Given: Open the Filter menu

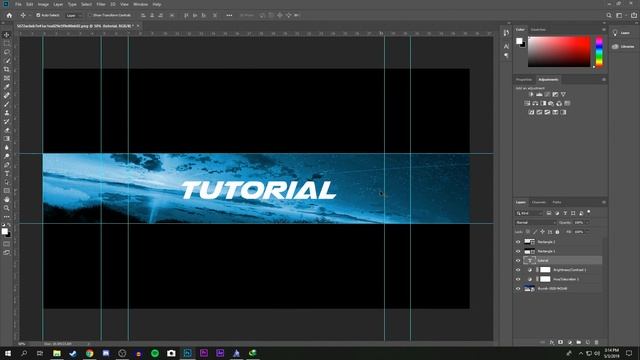Looking at the screenshot, I should point(101,4).
